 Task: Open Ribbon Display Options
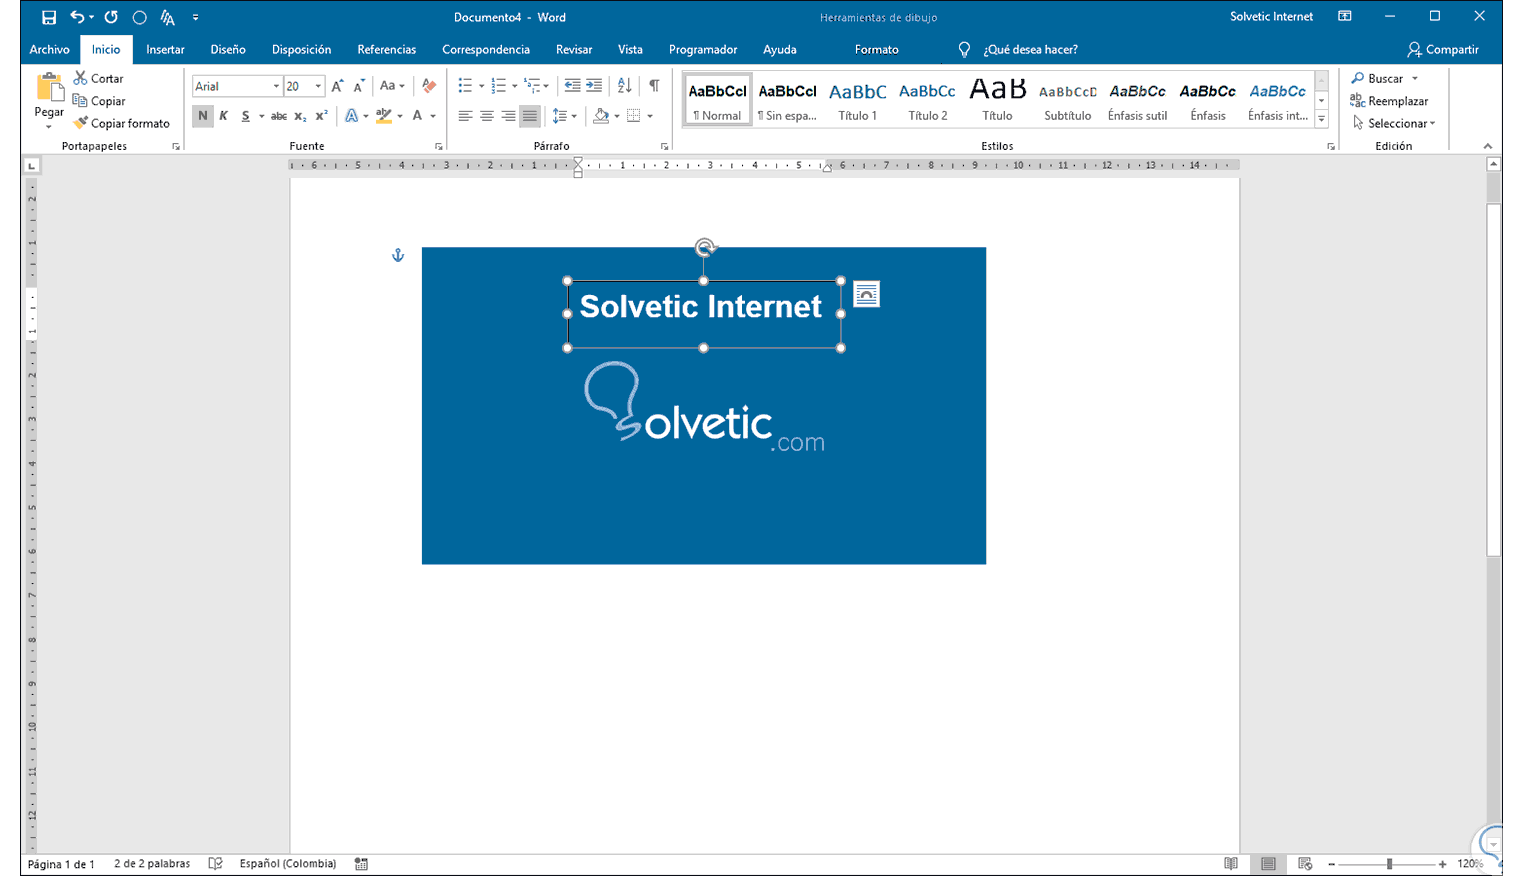[x=1345, y=16]
